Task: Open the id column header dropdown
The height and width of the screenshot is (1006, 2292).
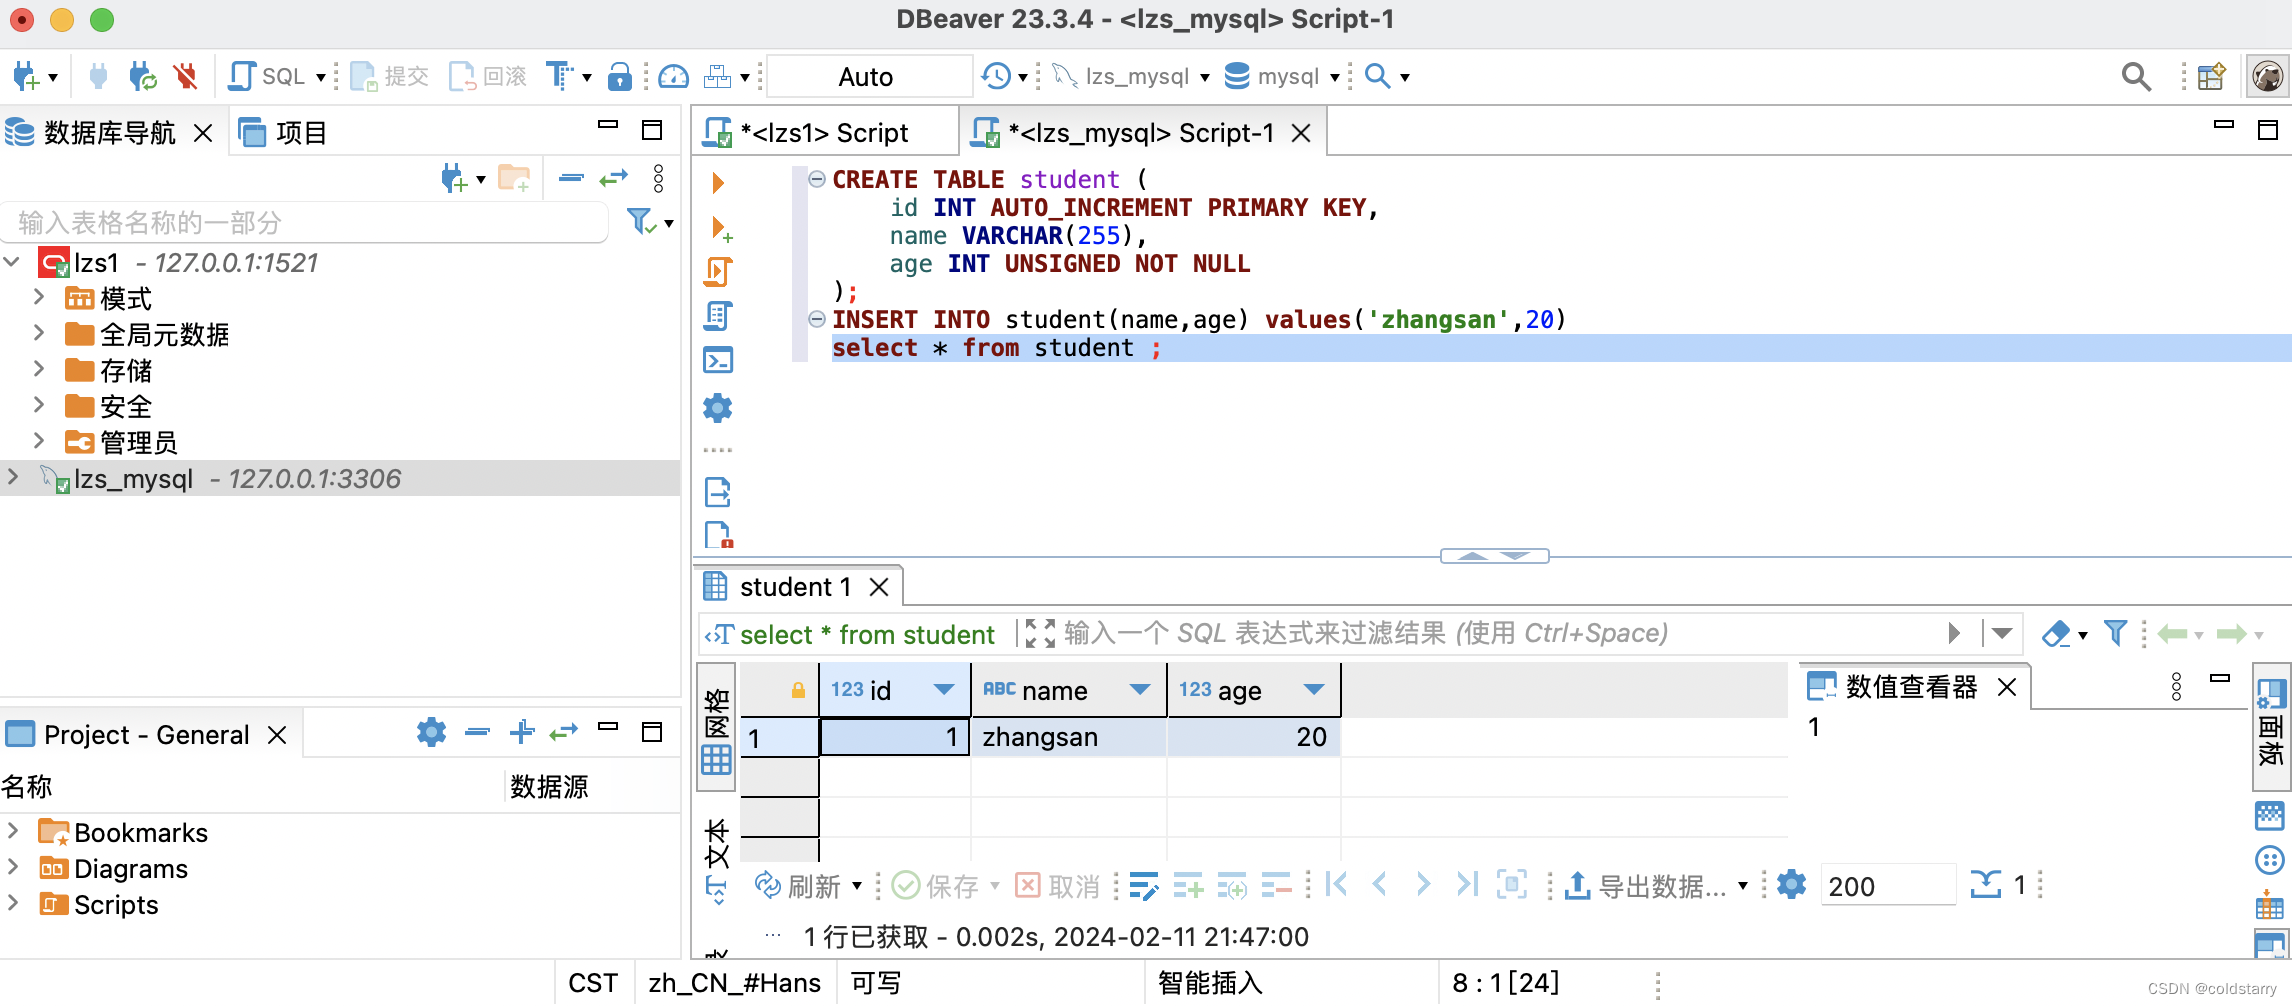Action: pyautogui.click(x=943, y=690)
